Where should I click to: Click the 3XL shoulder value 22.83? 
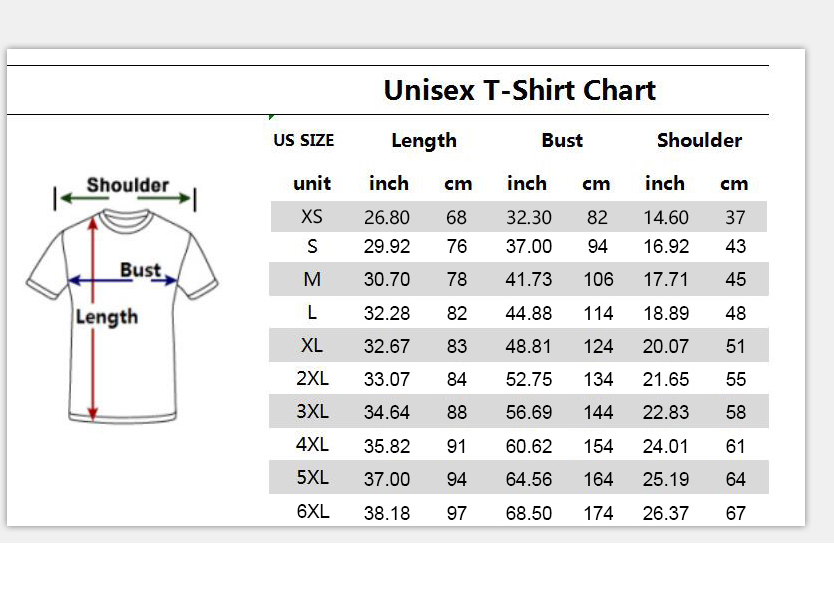coord(666,412)
